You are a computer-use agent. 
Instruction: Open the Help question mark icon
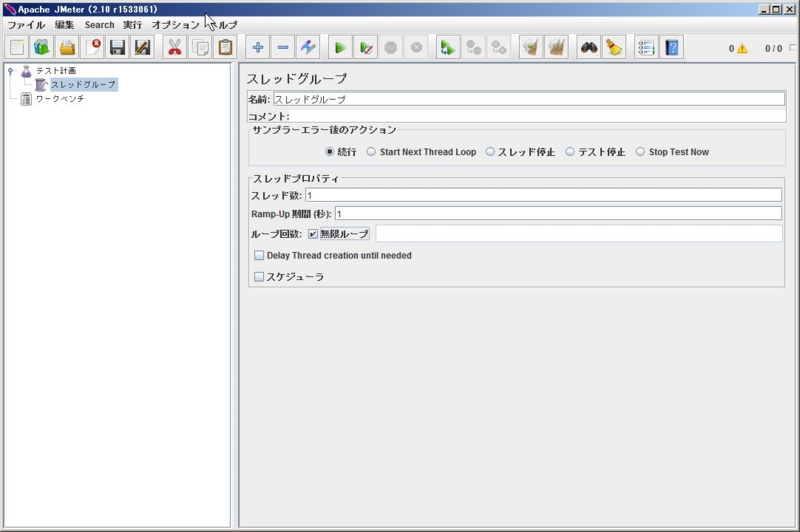coord(671,47)
